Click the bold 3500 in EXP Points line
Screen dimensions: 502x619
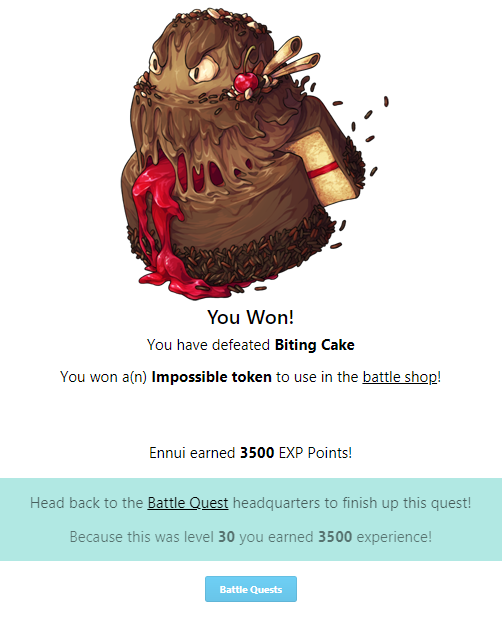tap(257, 452)
